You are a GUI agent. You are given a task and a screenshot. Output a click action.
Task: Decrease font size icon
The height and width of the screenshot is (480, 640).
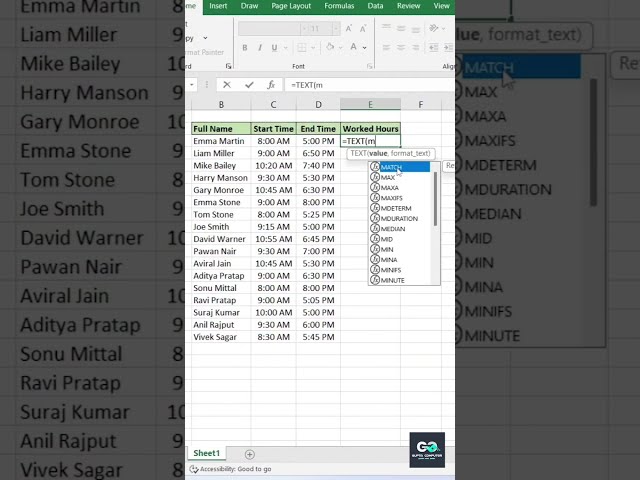click(362, 29)
